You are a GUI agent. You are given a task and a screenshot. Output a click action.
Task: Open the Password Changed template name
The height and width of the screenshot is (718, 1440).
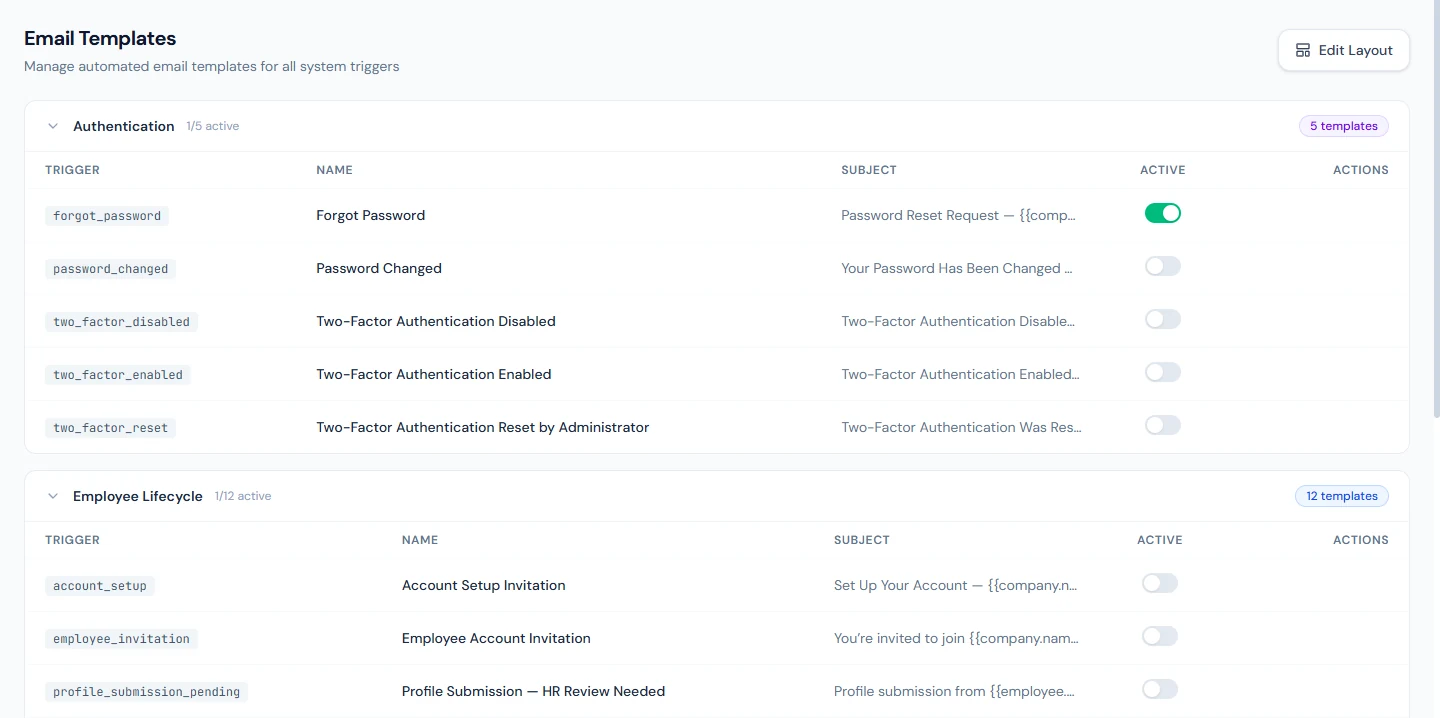pyautogui.click(x=379, y=268)
